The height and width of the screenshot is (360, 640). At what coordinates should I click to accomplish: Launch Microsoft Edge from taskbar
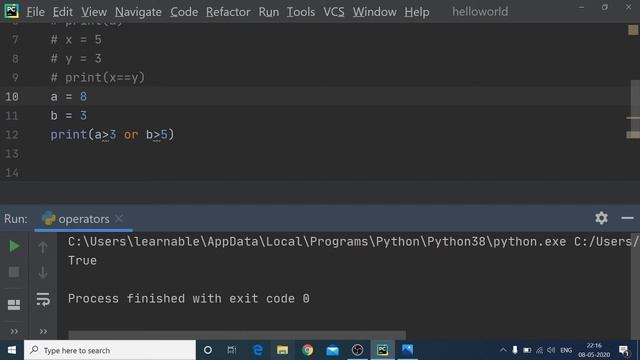[258, 350]
